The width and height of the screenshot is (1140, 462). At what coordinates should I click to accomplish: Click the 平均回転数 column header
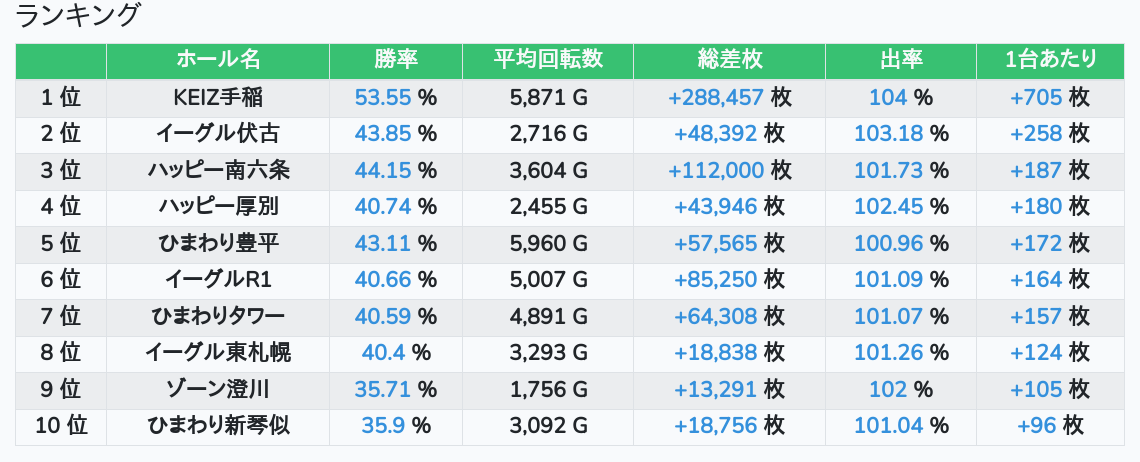(548, 60)
